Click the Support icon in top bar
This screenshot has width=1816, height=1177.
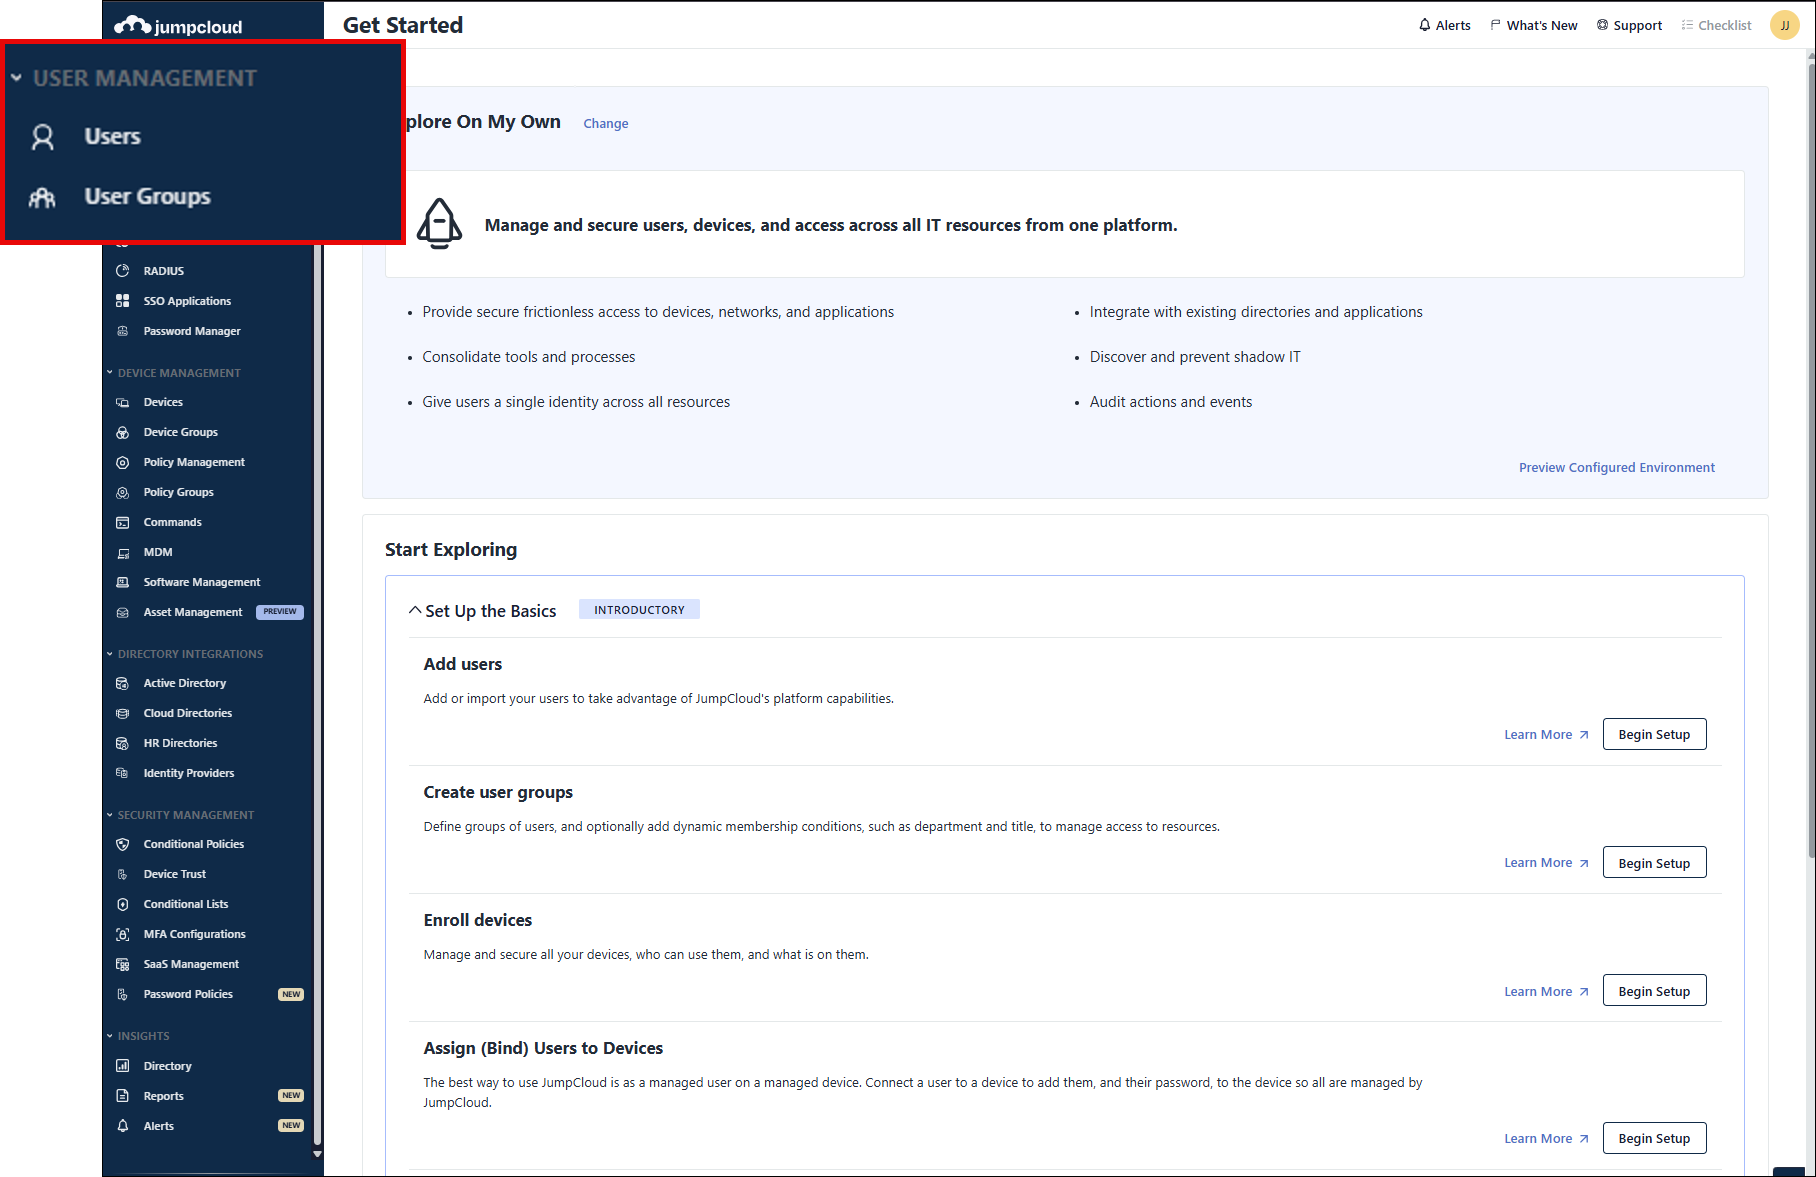pos(1602,25)
